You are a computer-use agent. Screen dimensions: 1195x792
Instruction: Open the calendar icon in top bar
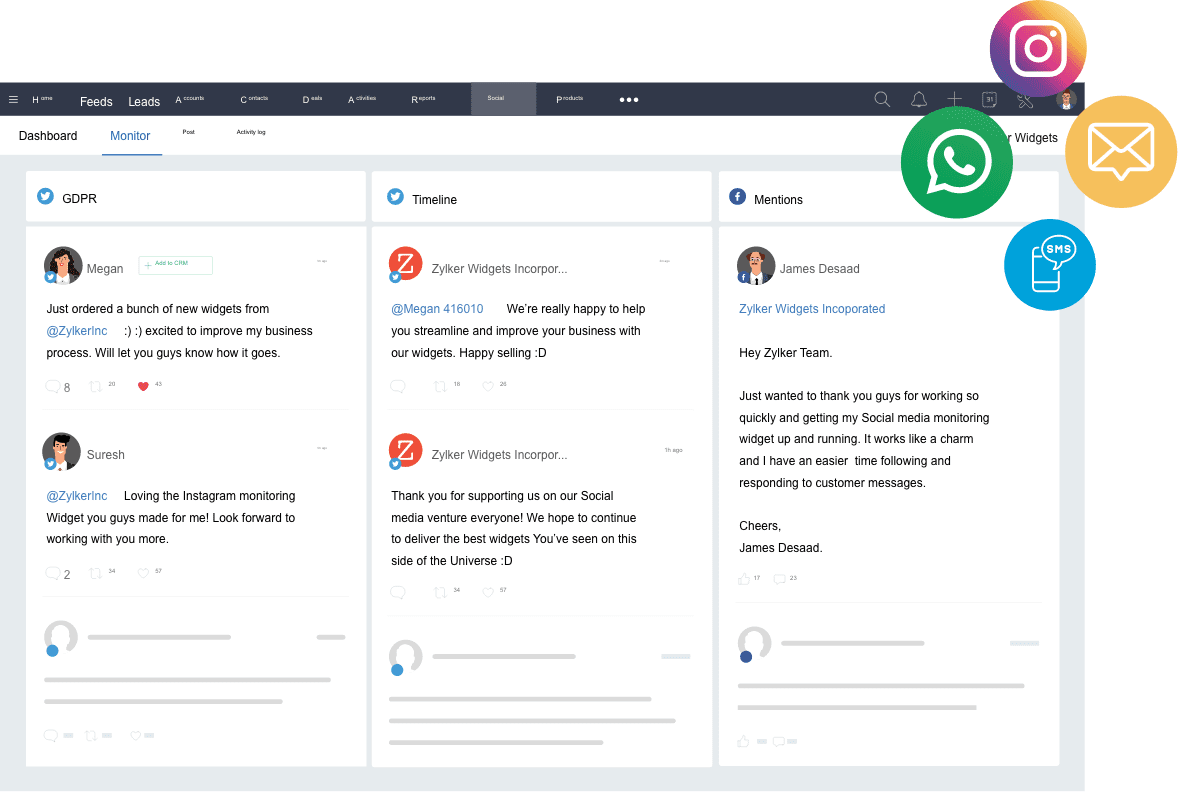[x=989, y=100]
